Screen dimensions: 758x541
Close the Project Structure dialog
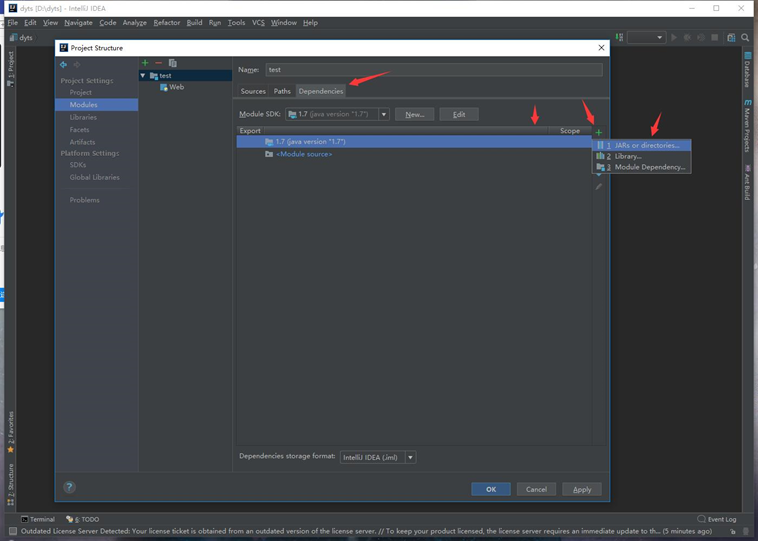[601, 47]
